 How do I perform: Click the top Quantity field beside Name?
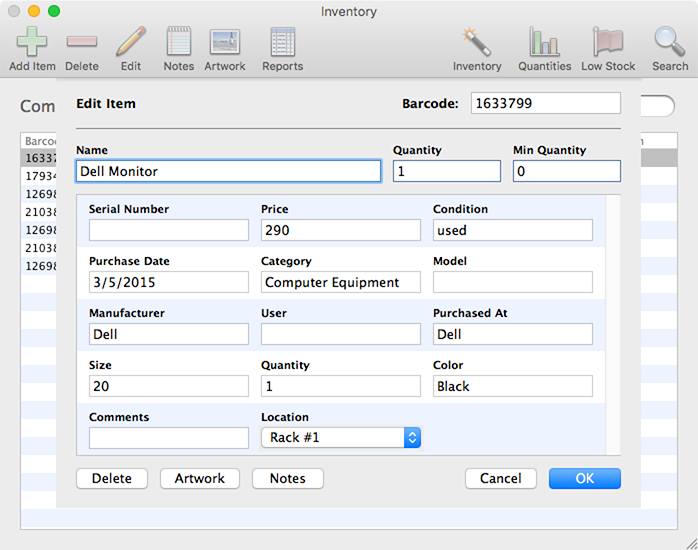pos(446,171)
